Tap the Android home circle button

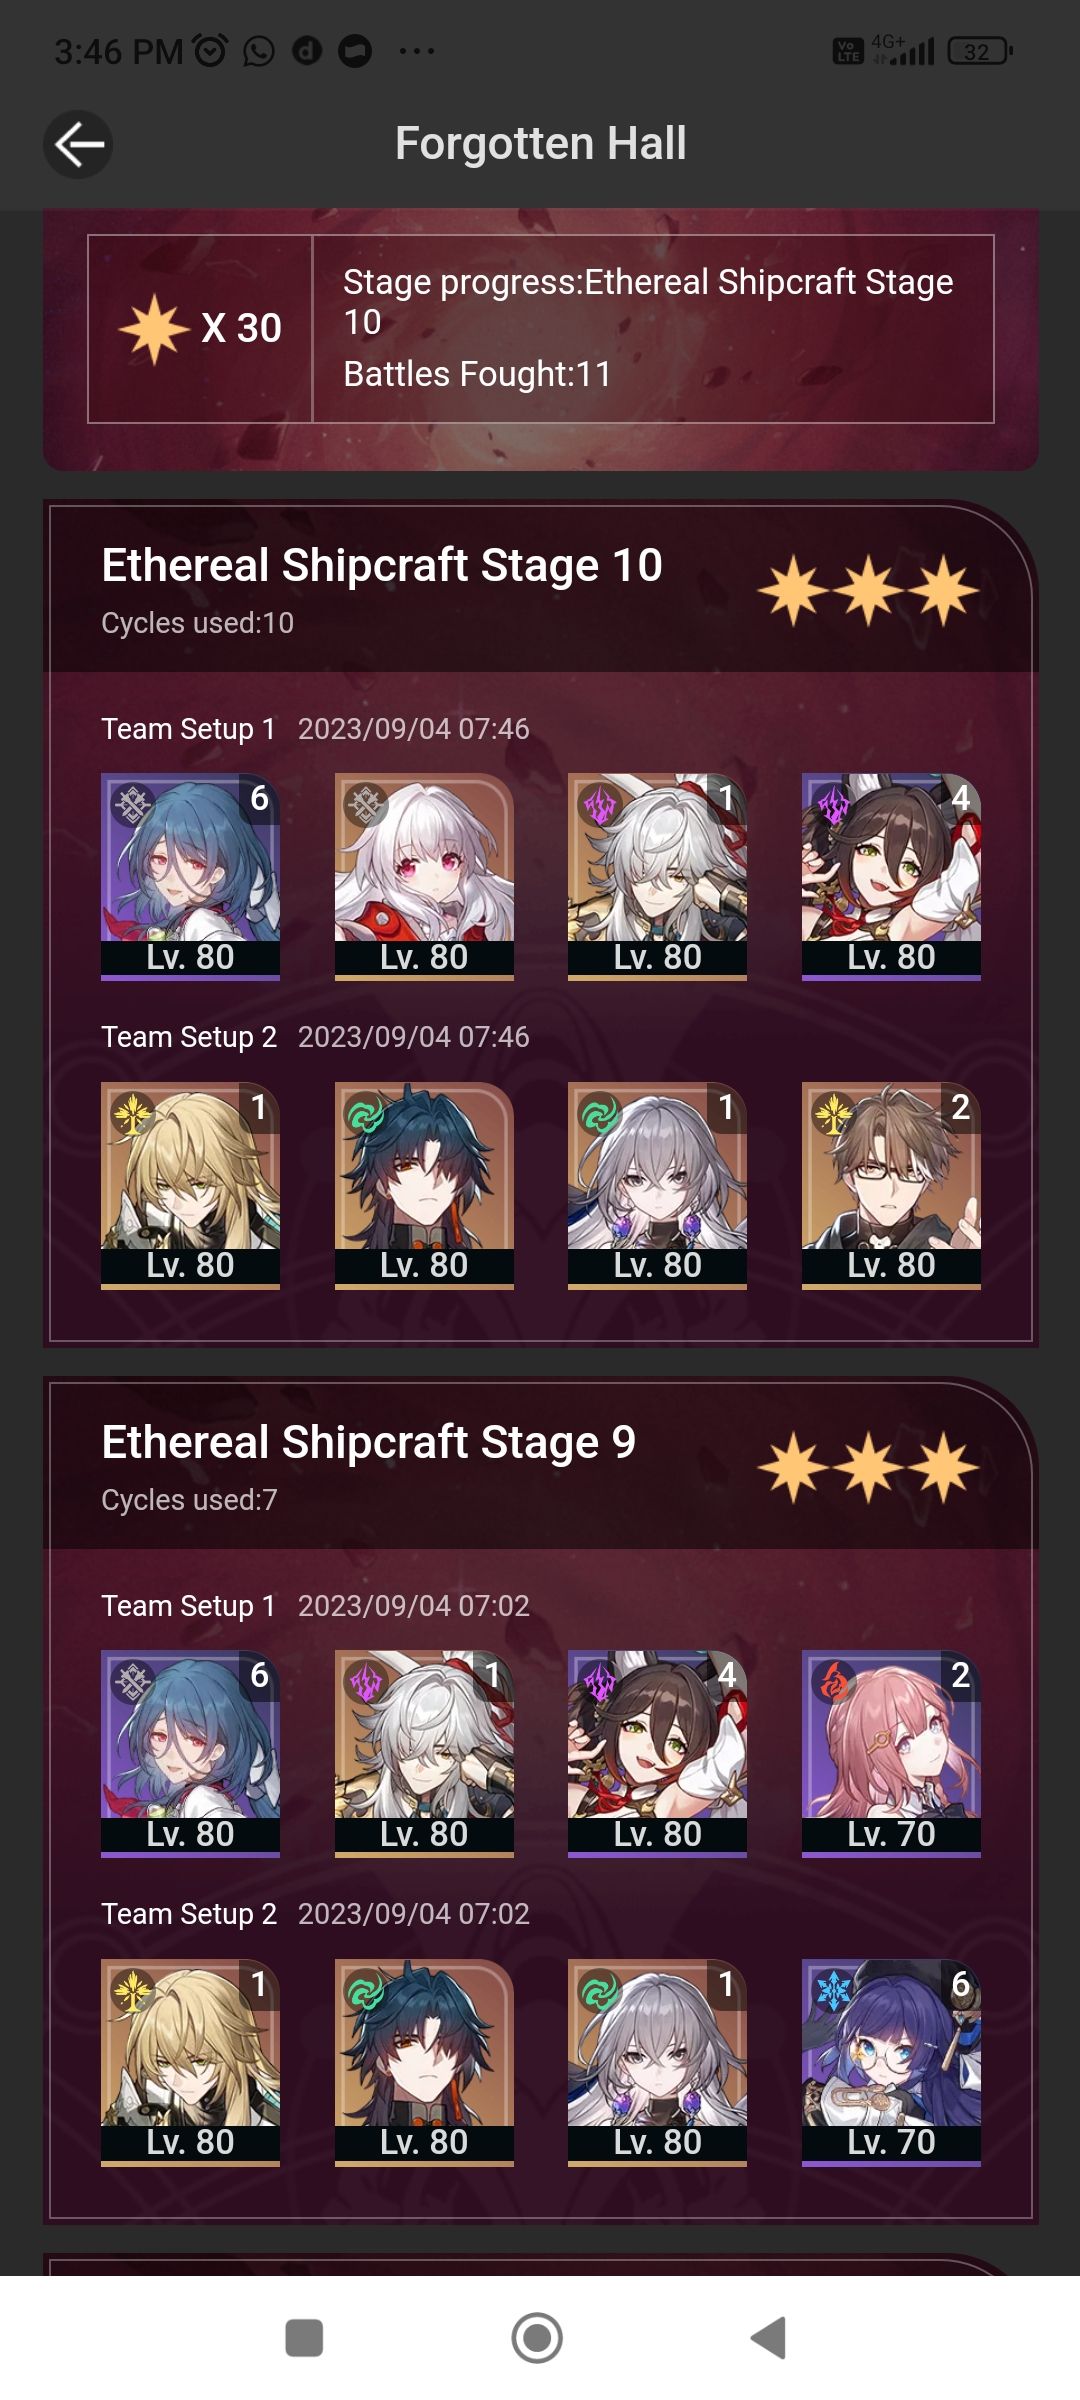537,2338
